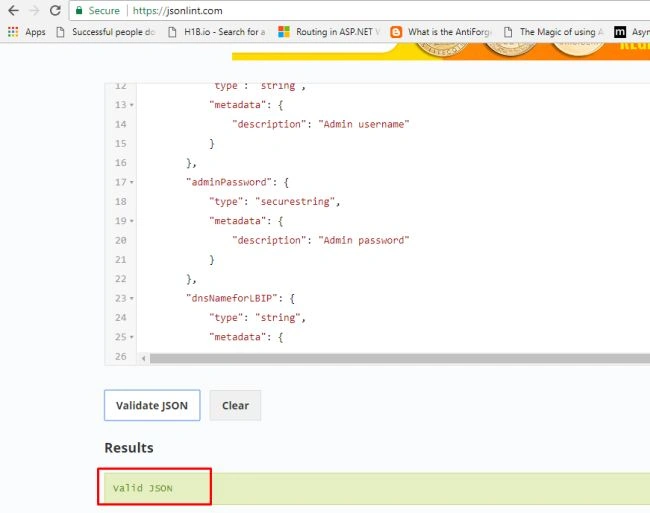Click the Apps bookmark label

tap(35, 32)
